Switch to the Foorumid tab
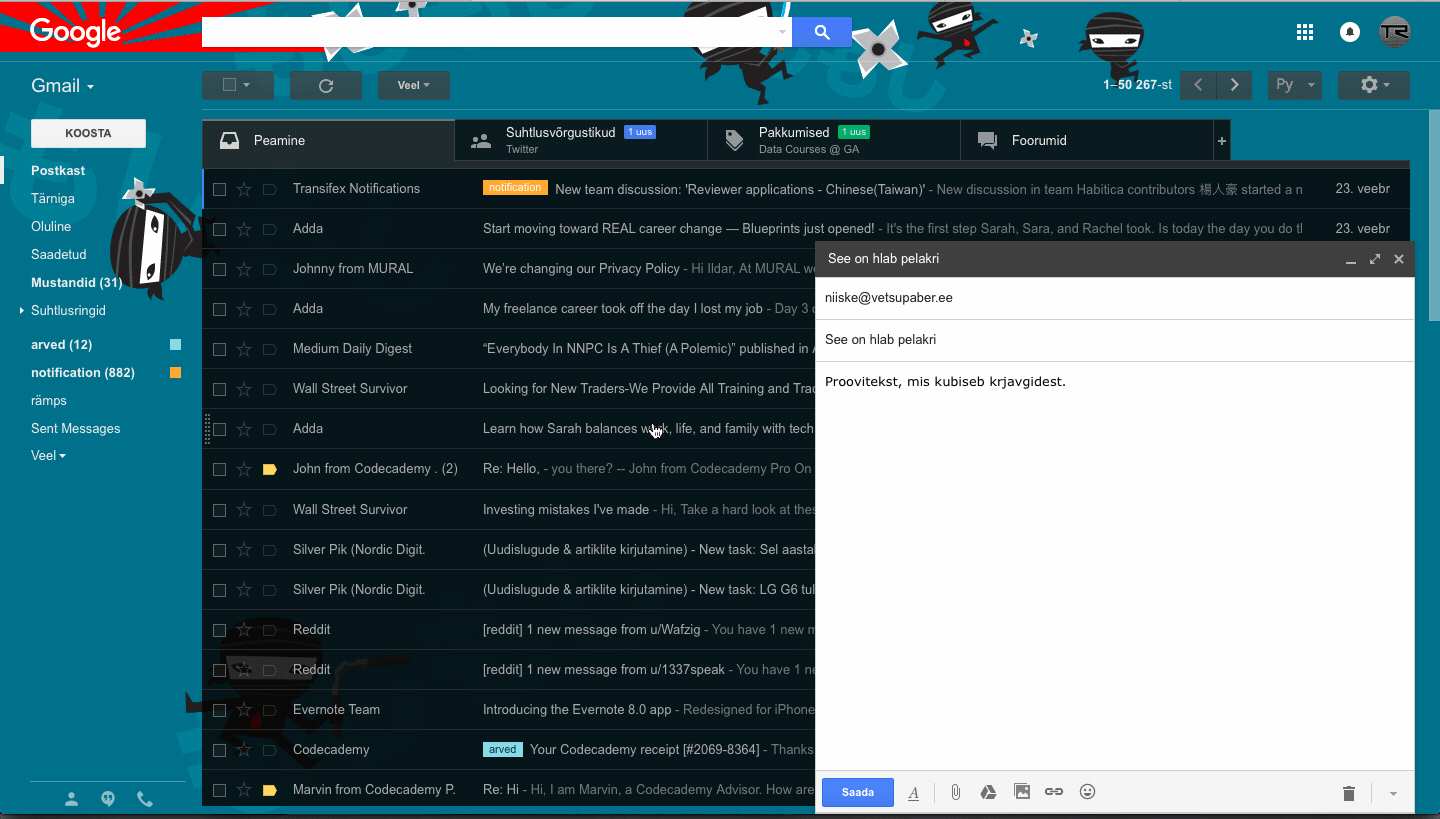 click(1087, 141)
